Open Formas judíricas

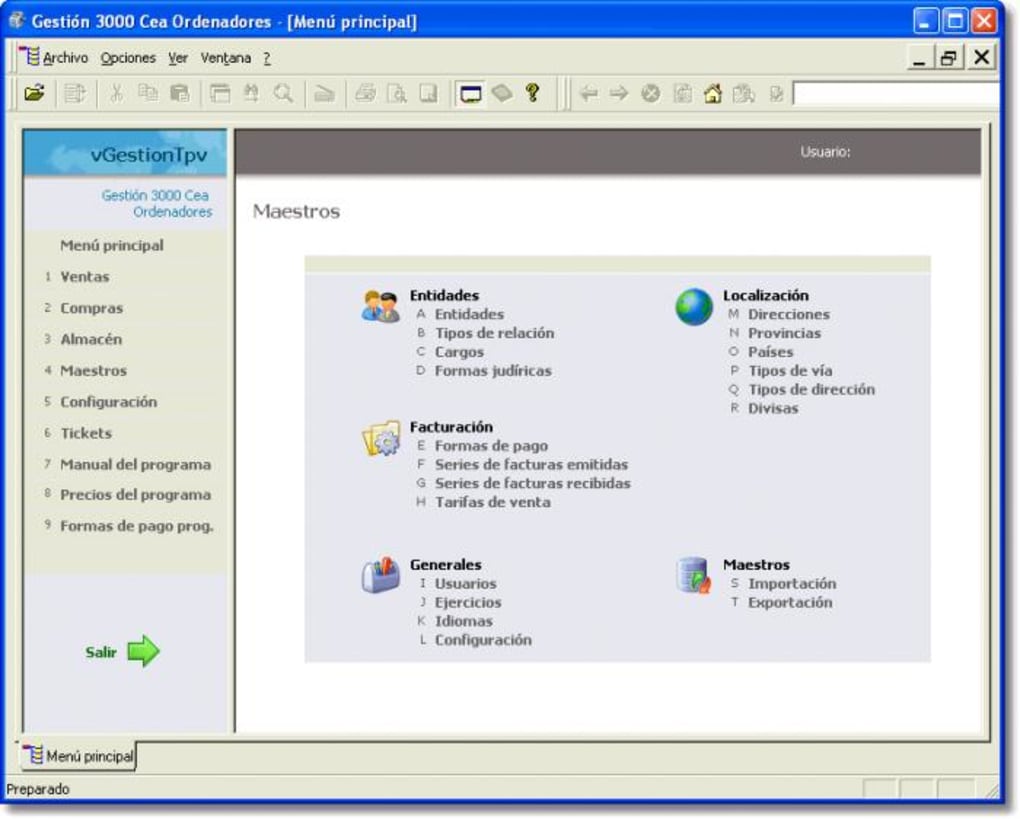coord(493,370)
